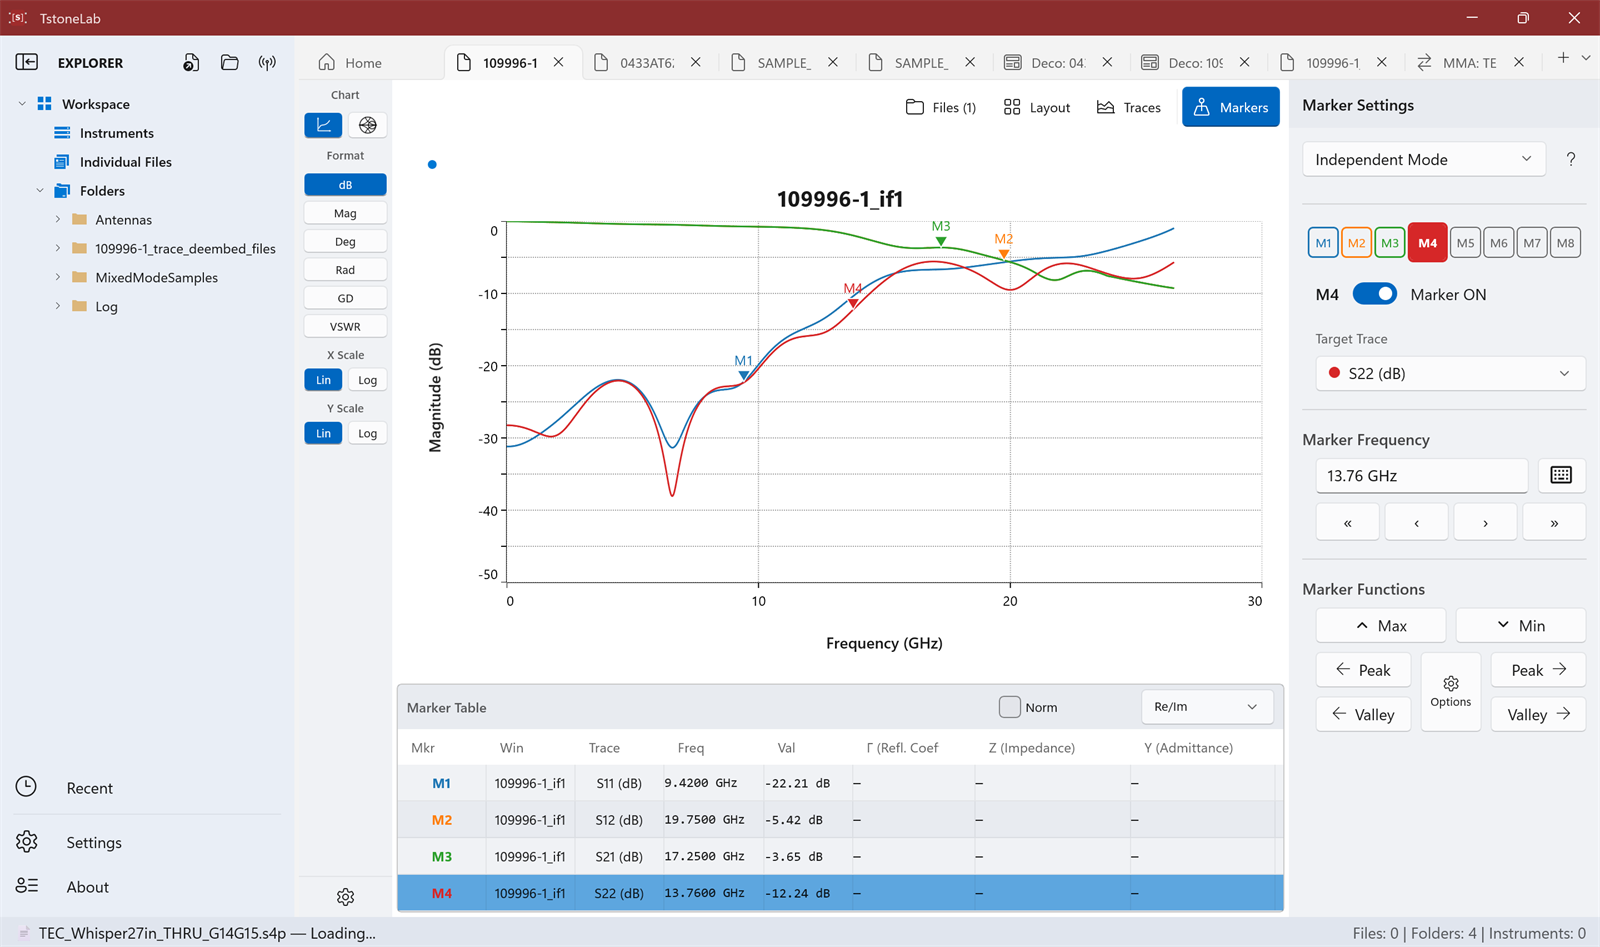Jump marker frequency far left double arrow
1600x947 pixels.
pyautogui.click(x=1348, y=523)
